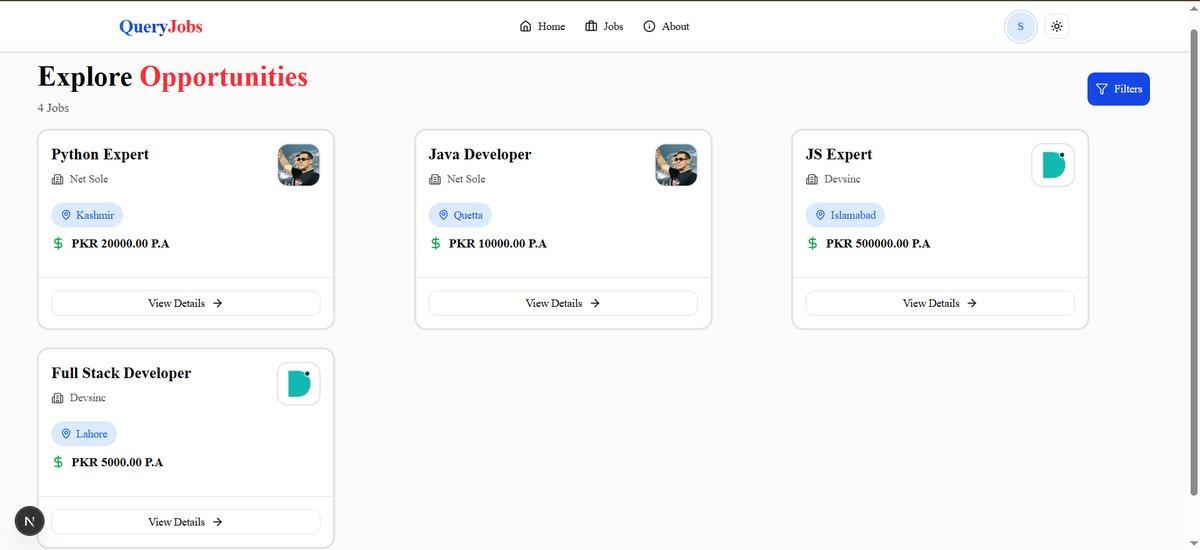Open the Filters button
Viewport: 1200px width, 550px height.
(x=1118, y=89)
